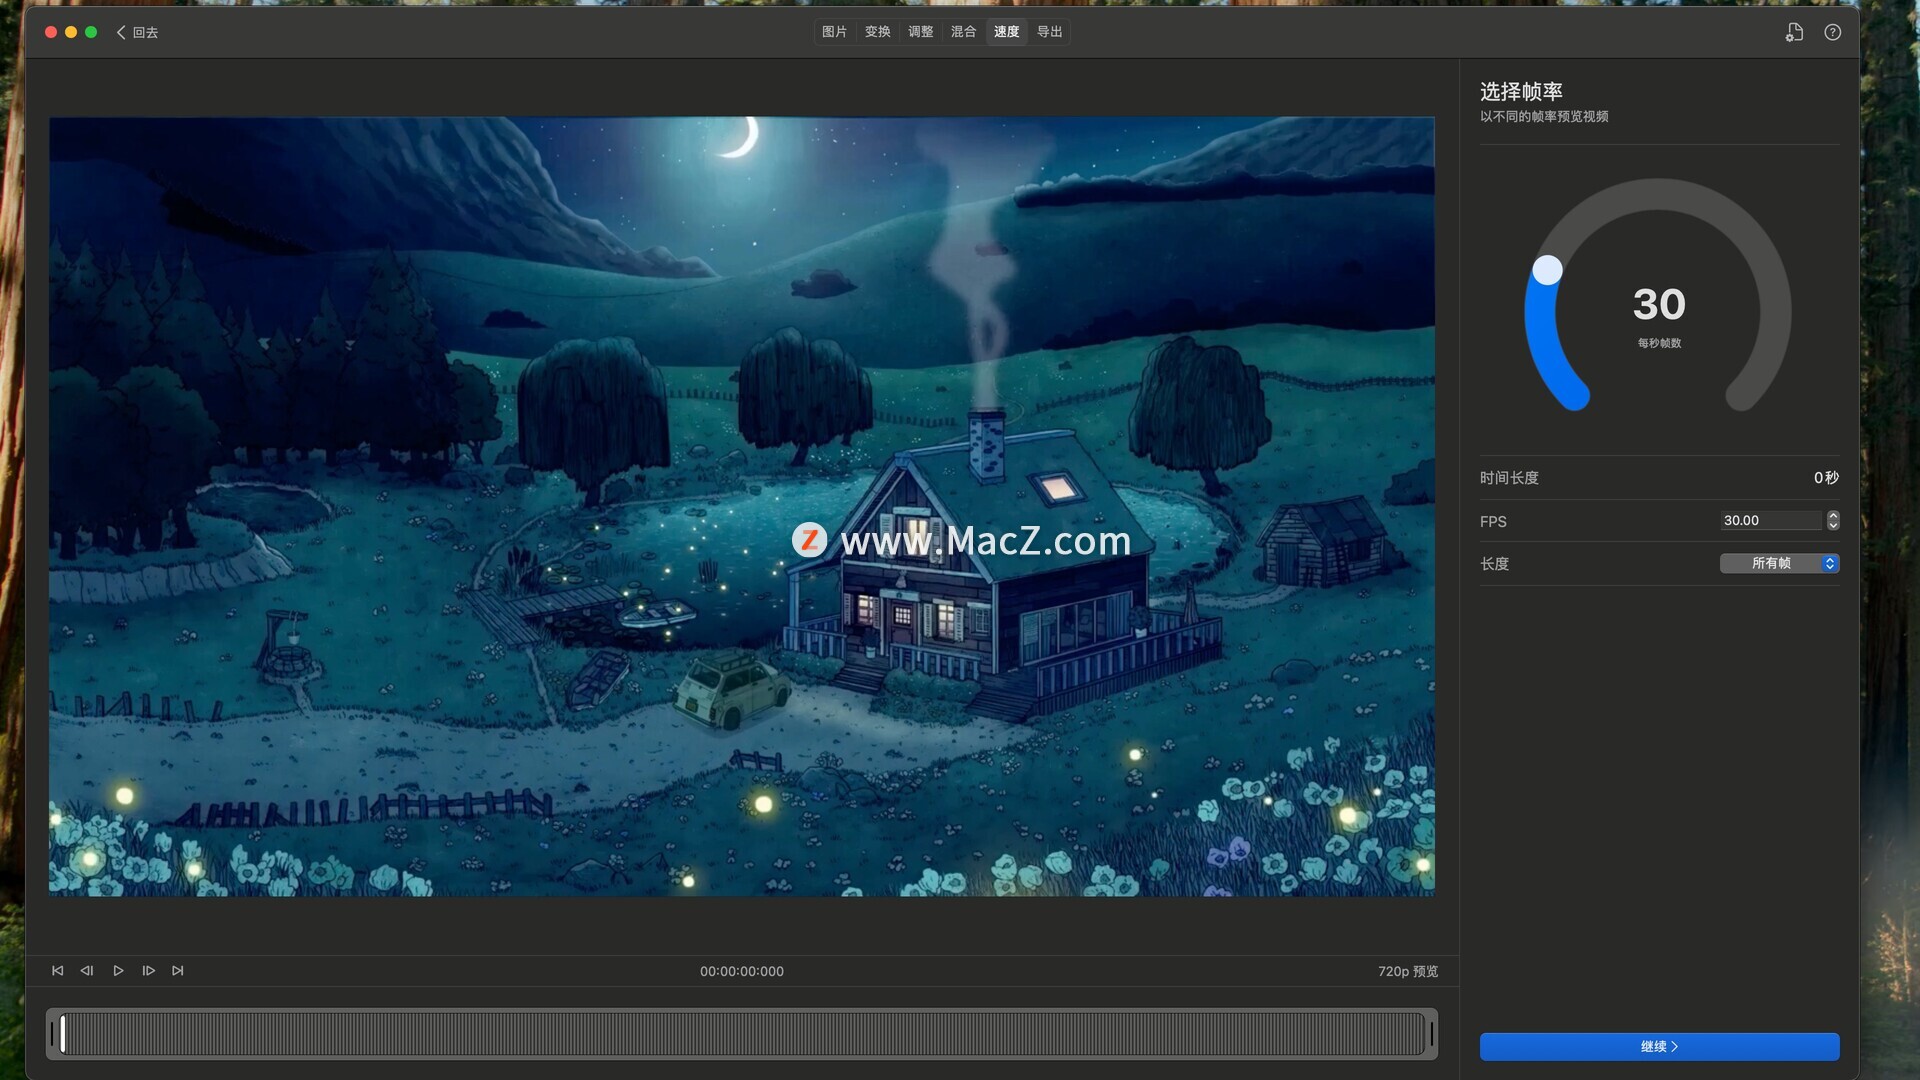Click the 选择帧率 heading

pos(1521,92)
